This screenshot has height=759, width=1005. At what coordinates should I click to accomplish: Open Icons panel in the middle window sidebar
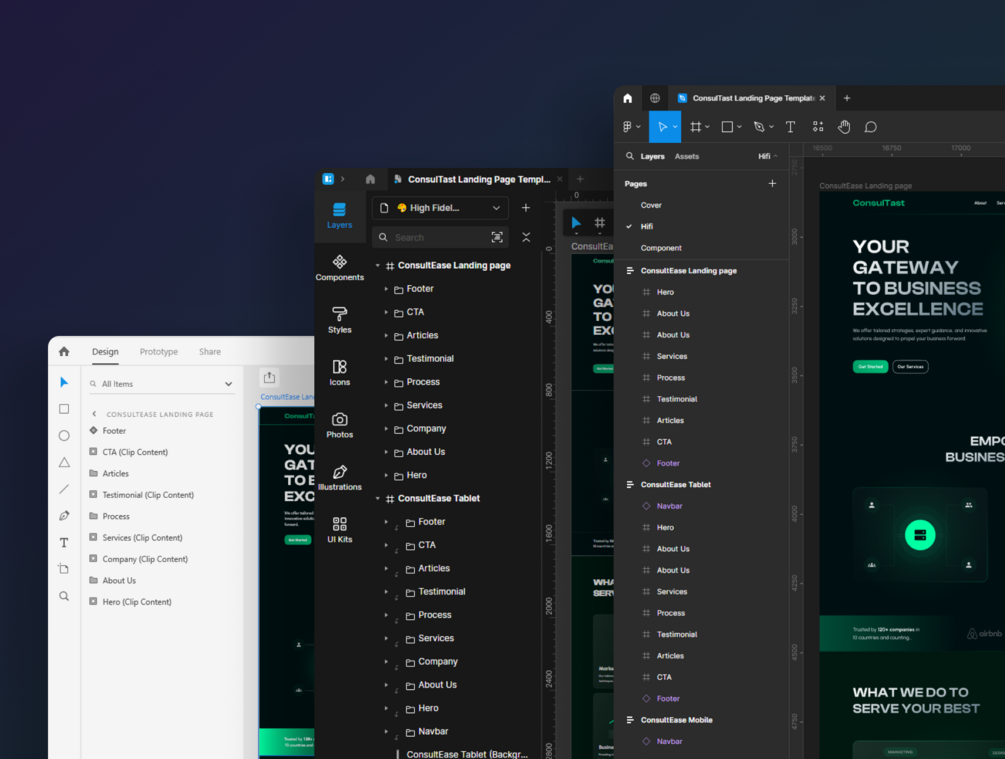[x=340, y=372]
